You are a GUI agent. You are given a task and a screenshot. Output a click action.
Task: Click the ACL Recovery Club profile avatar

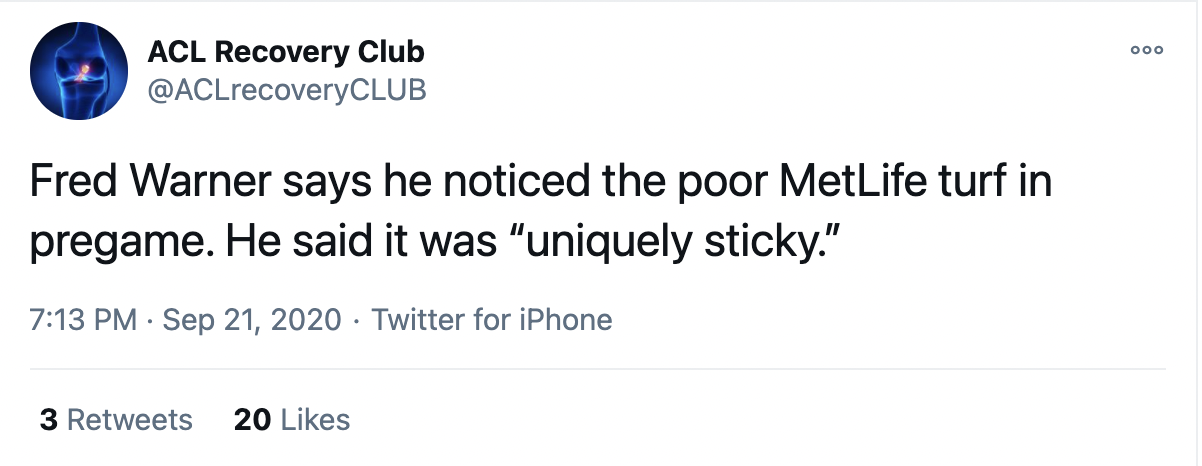click(x=80, y=70)
